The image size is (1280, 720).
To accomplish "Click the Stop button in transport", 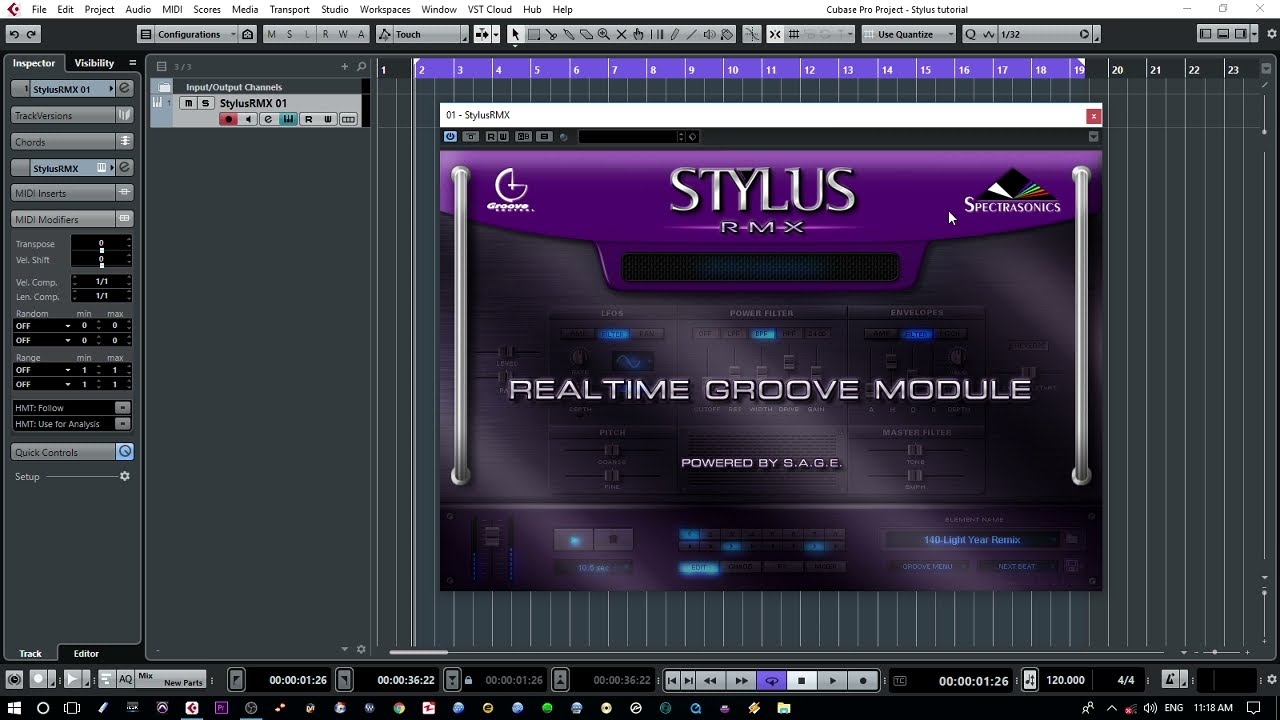I will (x=801, y=681).
